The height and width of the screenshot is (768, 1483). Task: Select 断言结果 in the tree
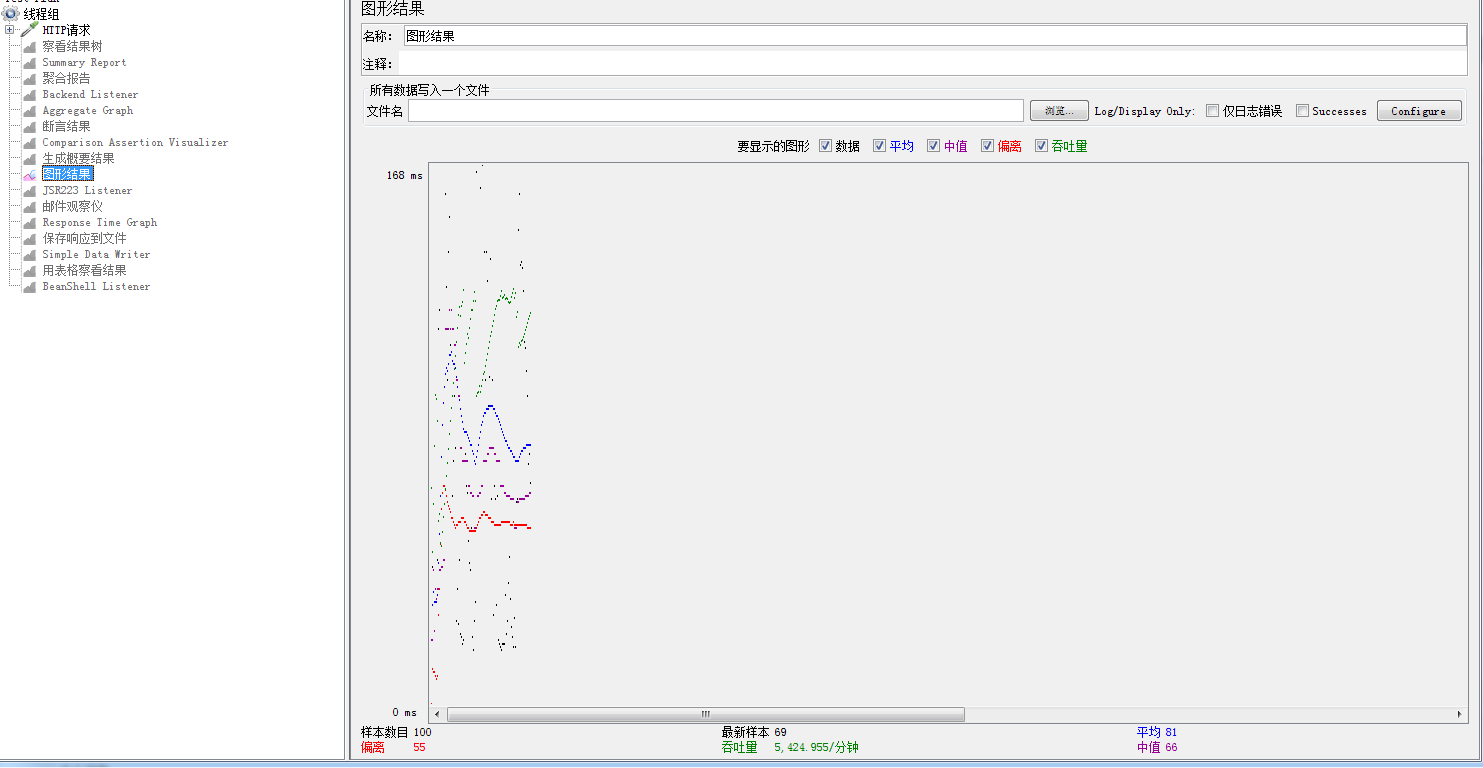66,127
